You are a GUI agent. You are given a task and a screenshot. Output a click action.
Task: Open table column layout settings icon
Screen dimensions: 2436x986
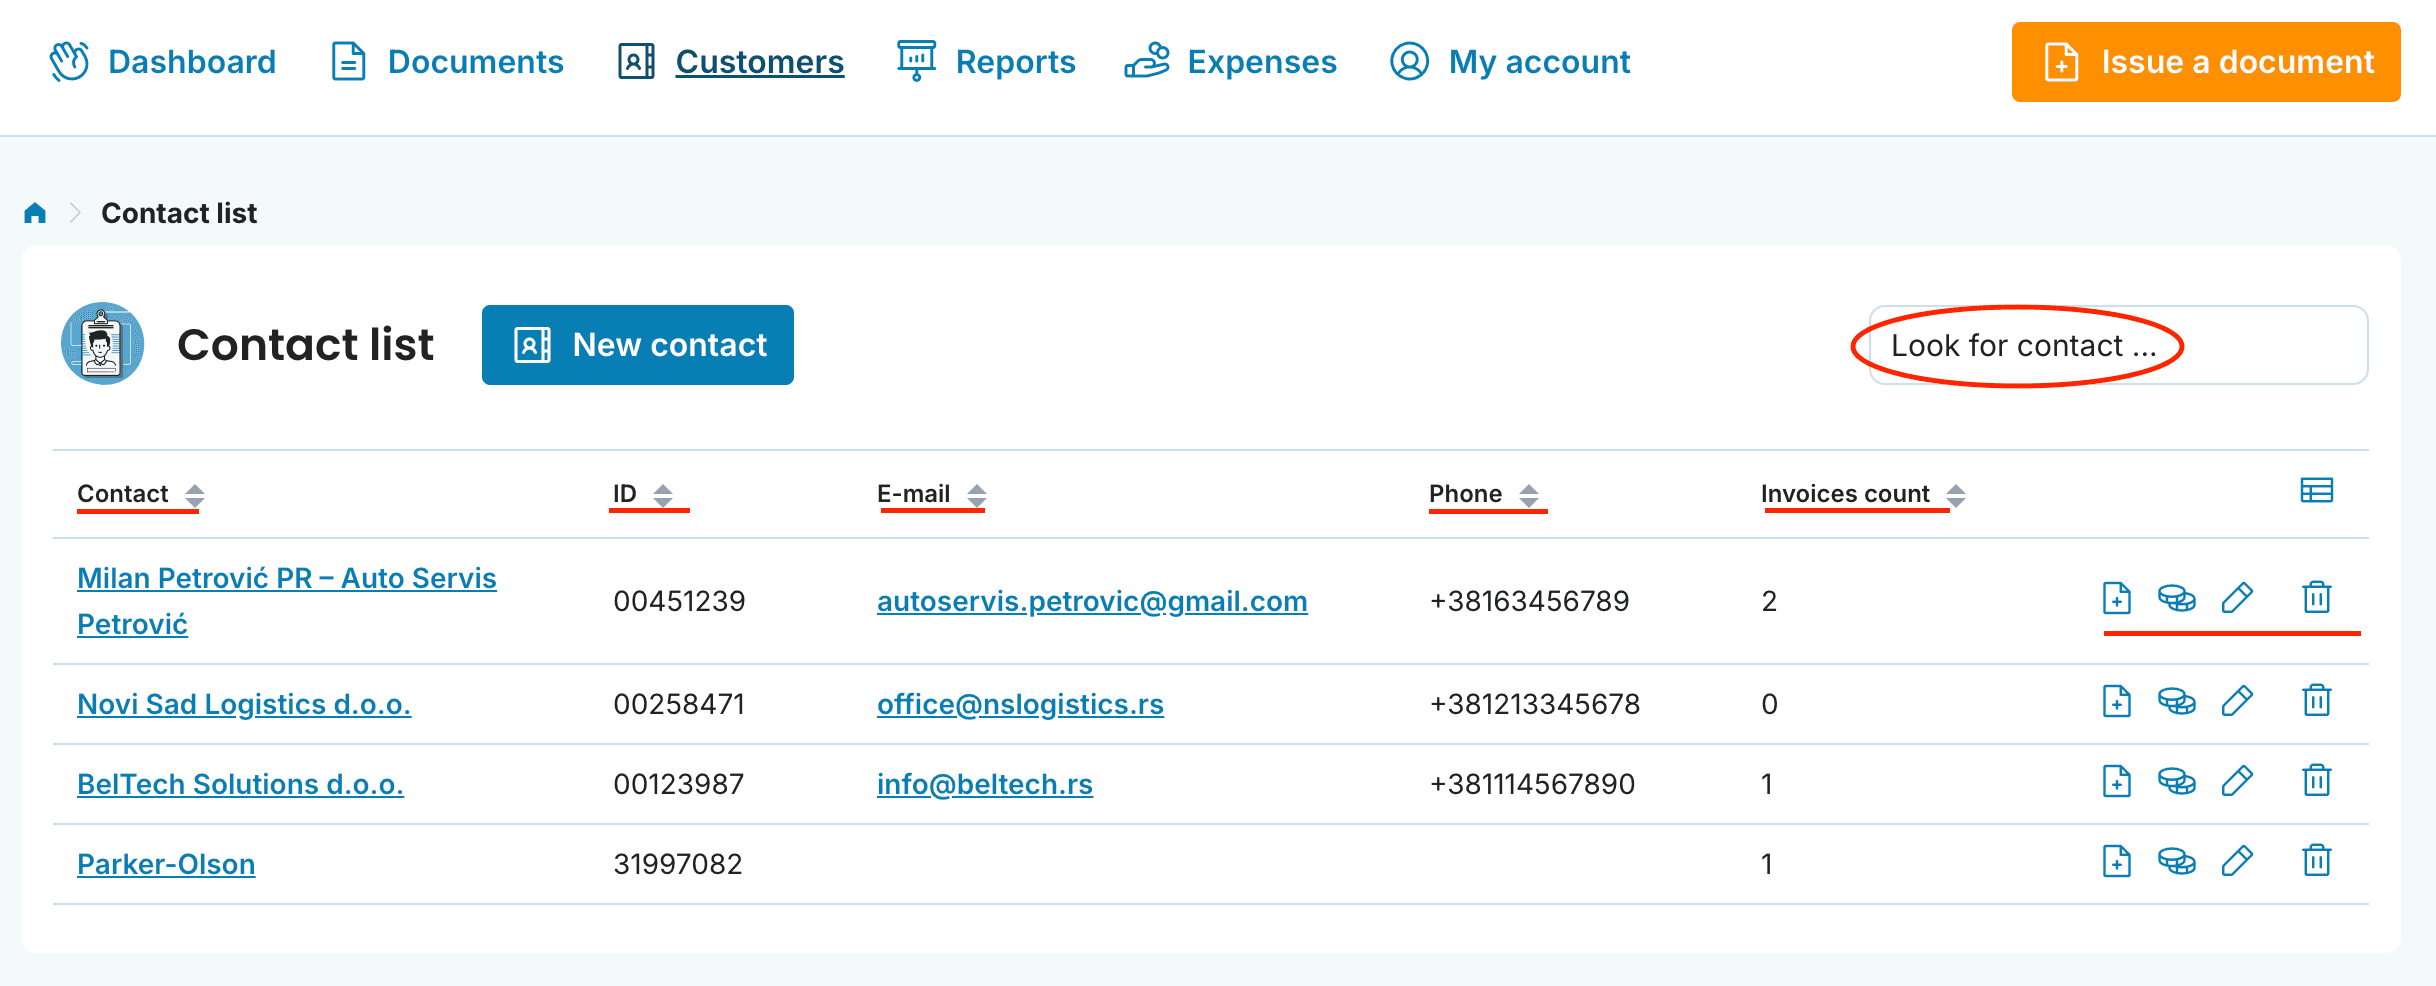(x=2316, y=490)
